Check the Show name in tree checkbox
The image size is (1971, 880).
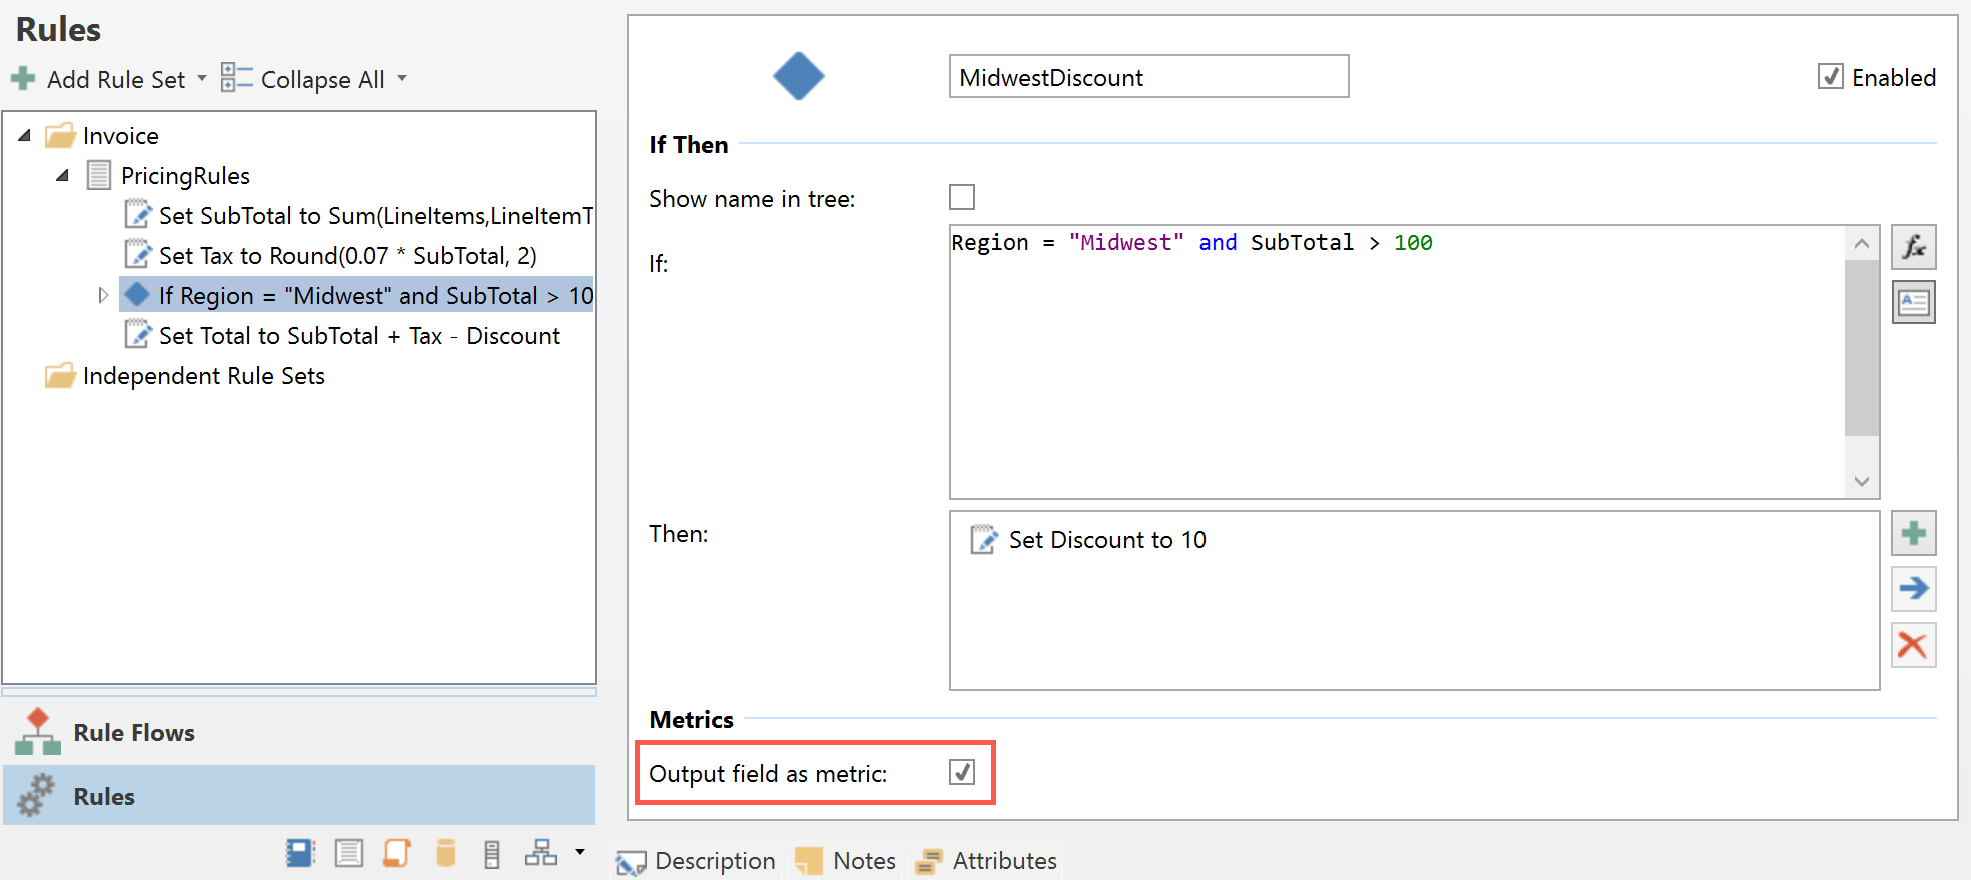(962, 198)
